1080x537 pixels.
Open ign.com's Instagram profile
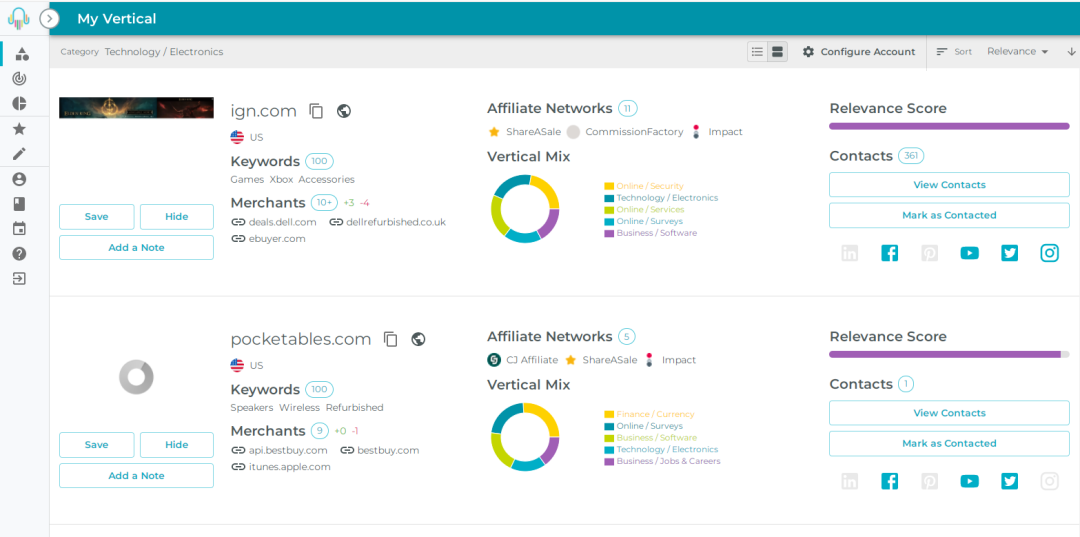[x=1049, y=253]
